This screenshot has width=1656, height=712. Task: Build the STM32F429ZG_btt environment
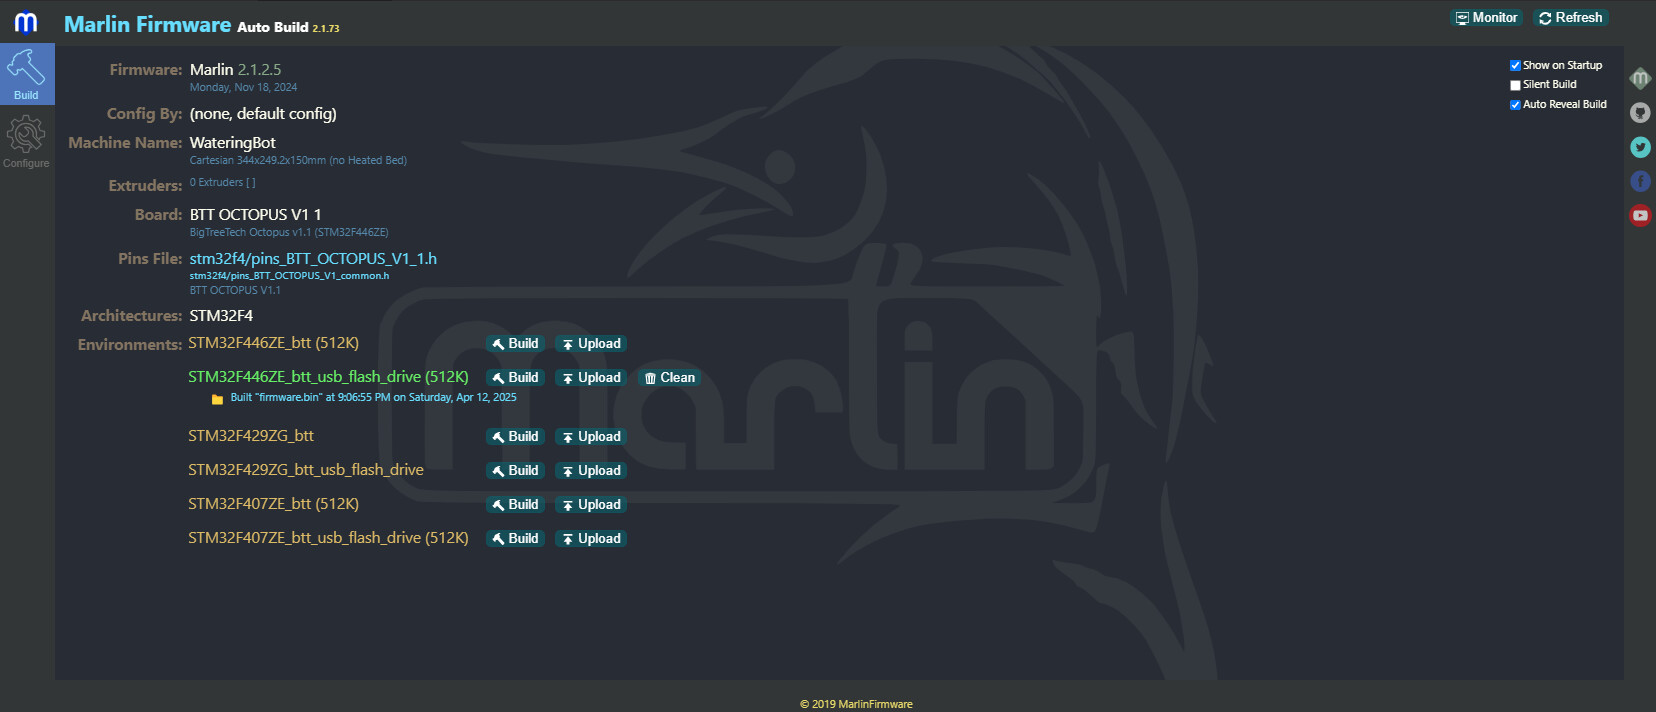[x=515, y=437]
